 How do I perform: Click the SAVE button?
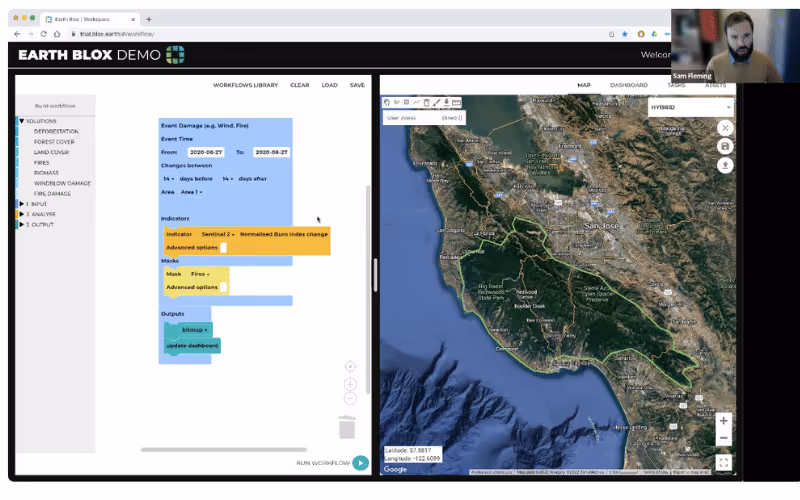[x=357, y=85]
